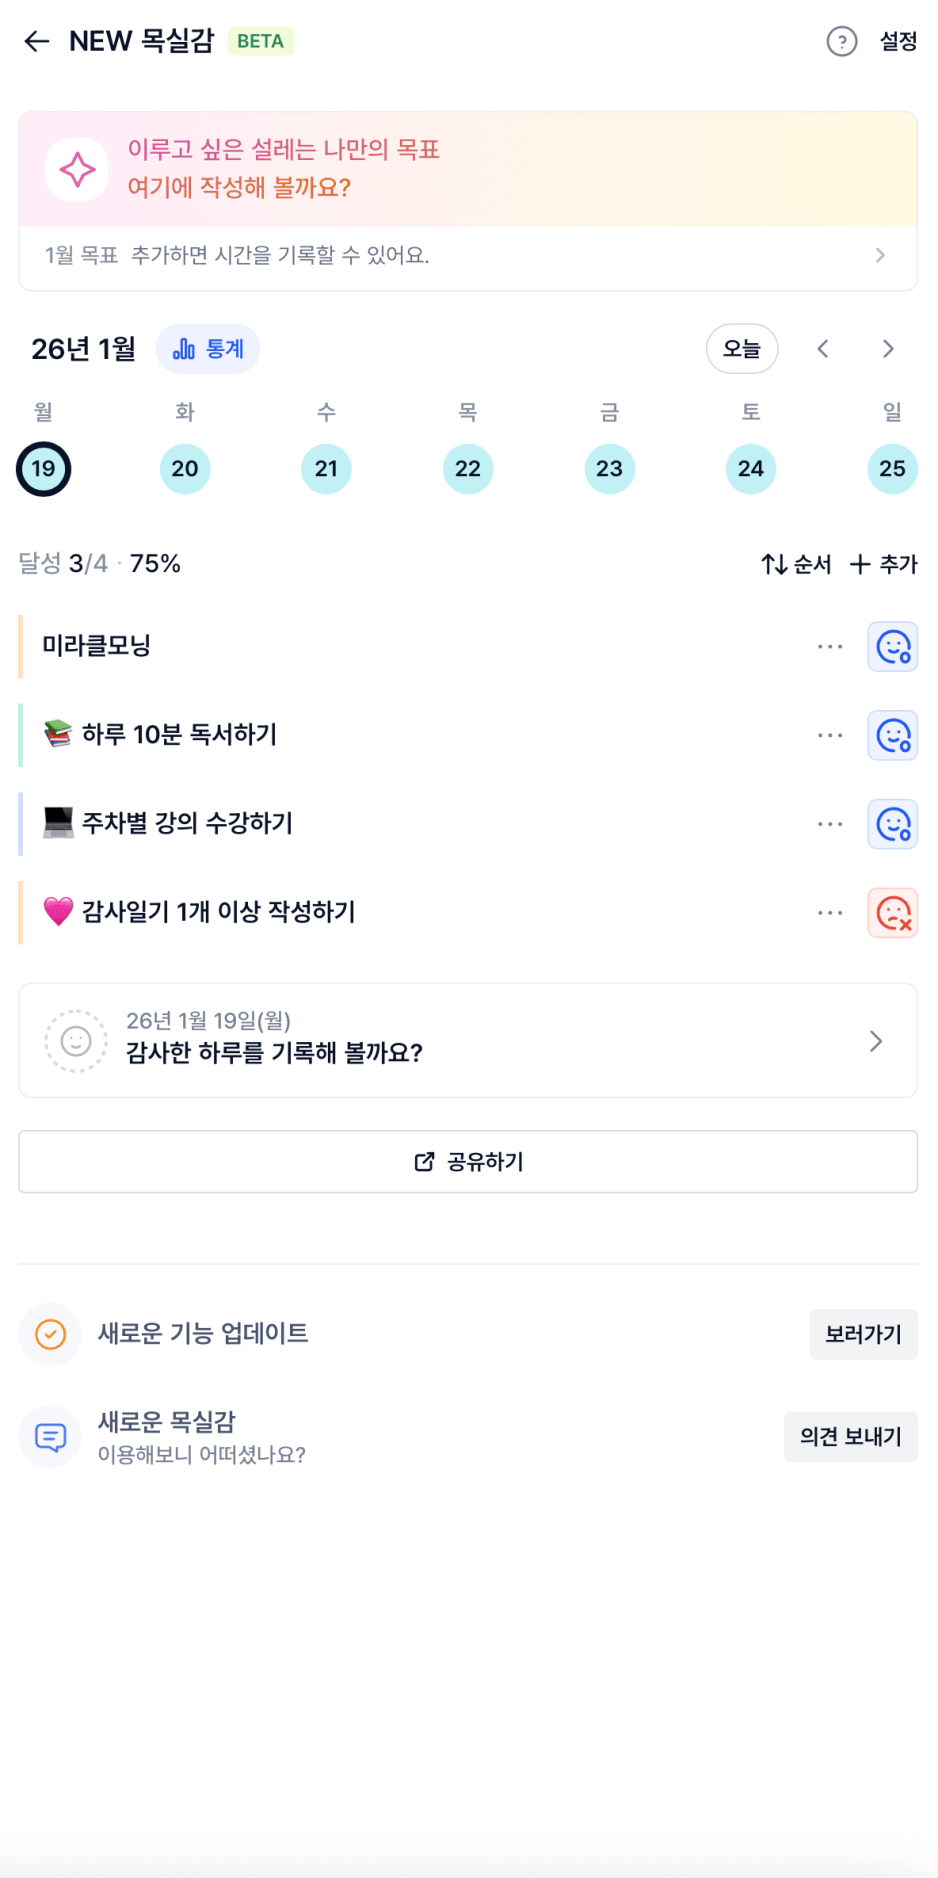Expand the 1월 목표 row chevron
The image size is (938, 1878).
coord(880,256)
